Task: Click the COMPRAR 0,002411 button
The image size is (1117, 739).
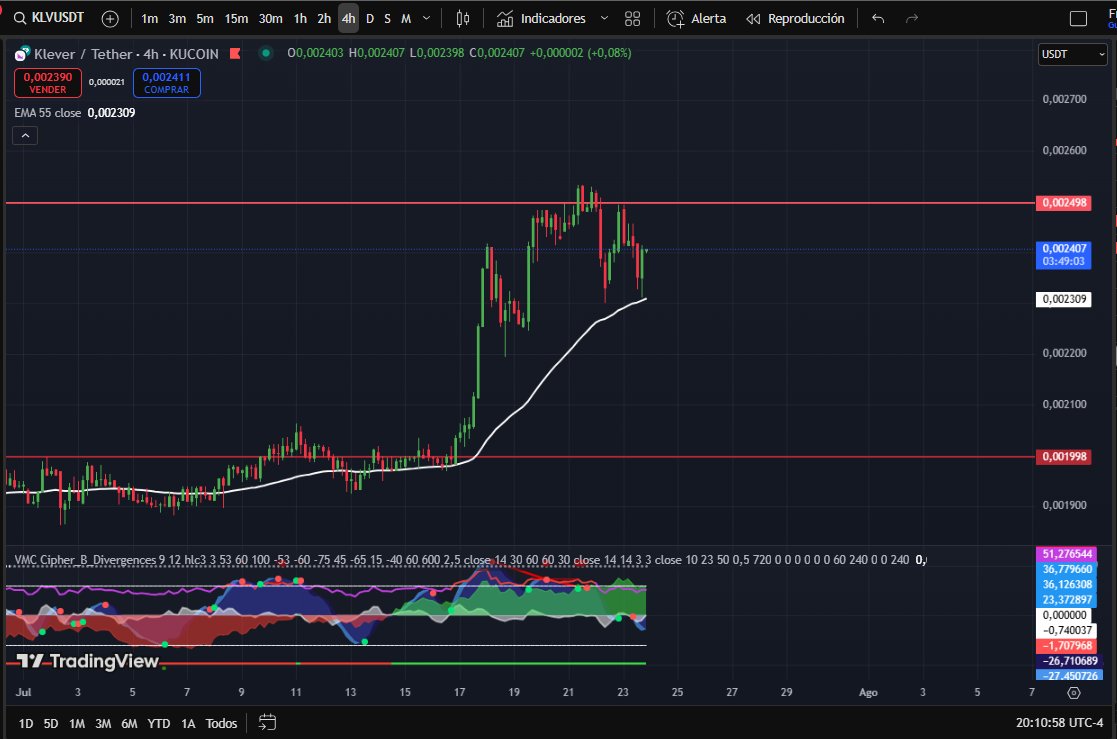Action: (167, 83)
